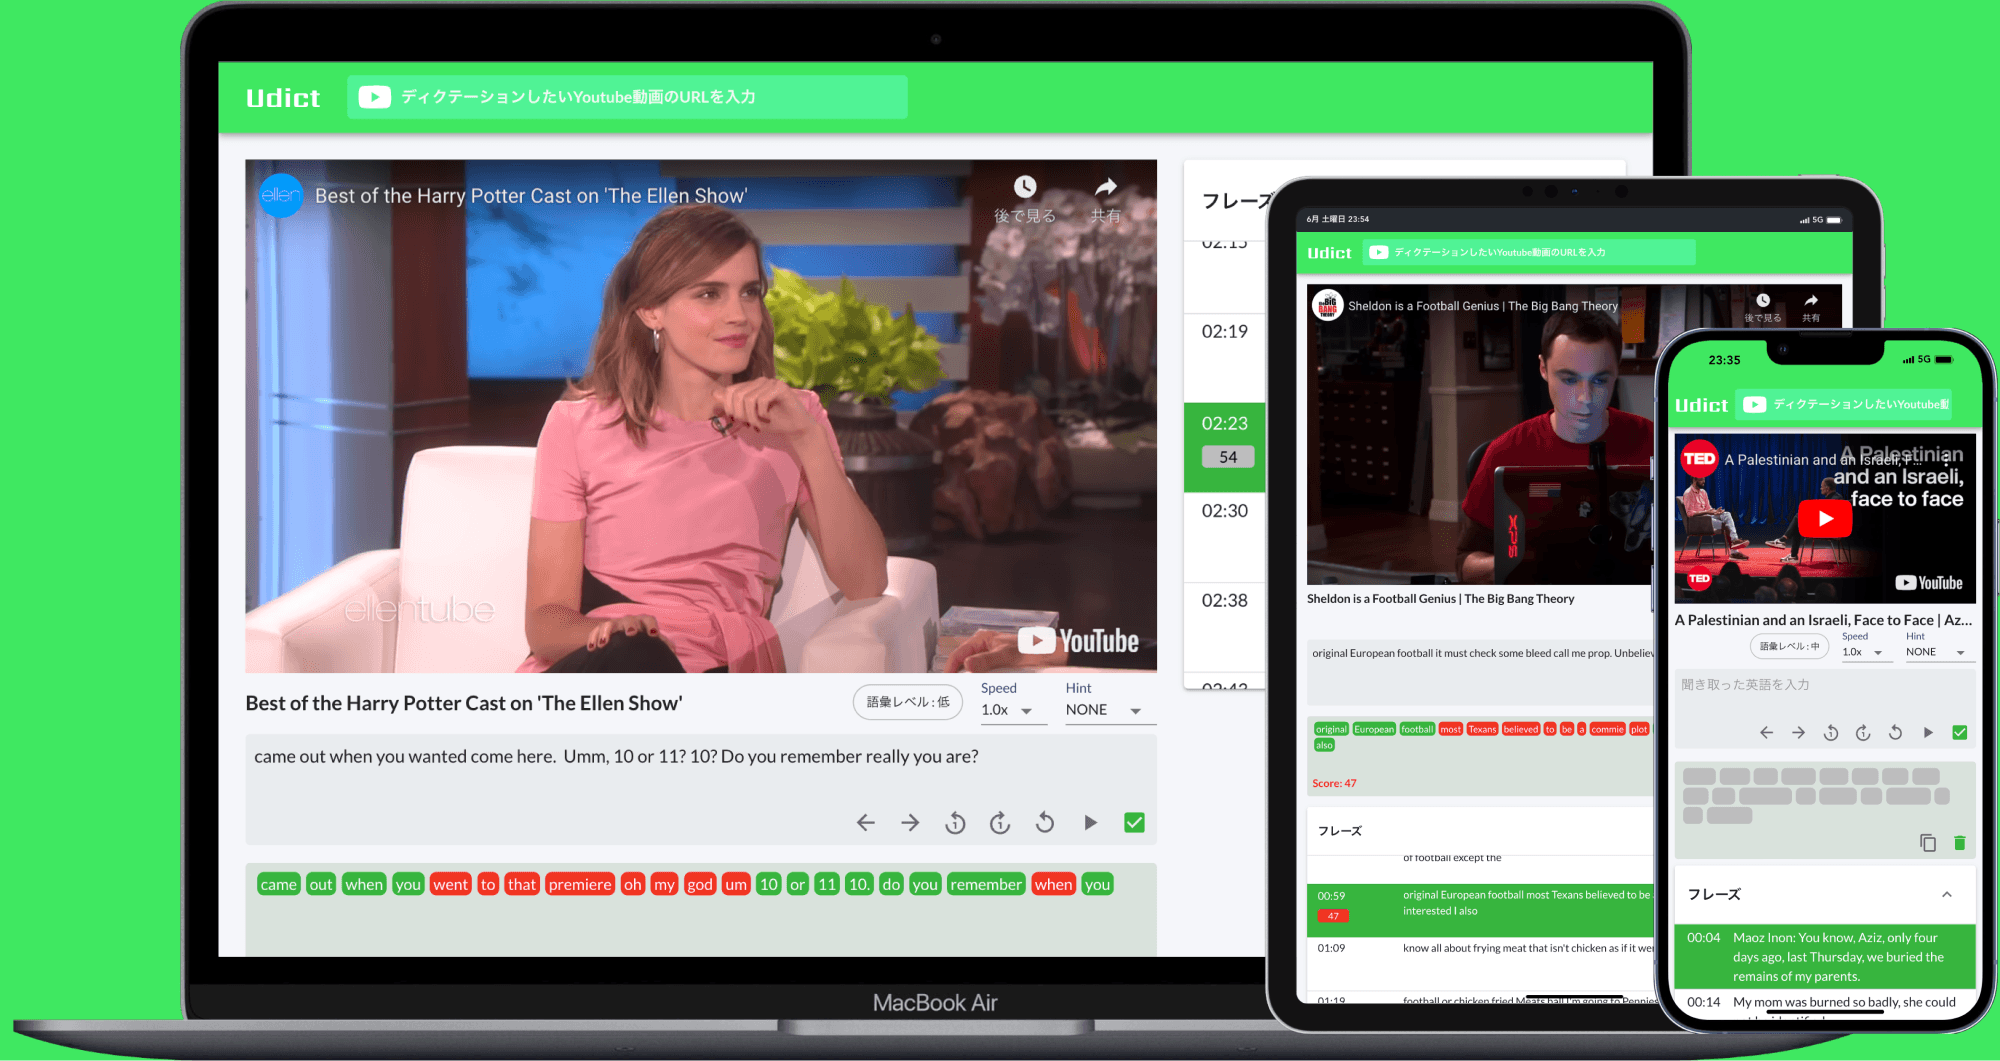This screenshot has height=1061, width=2000.
Task: Click previous phrase arrow on laptop
Action: point(866,823)
